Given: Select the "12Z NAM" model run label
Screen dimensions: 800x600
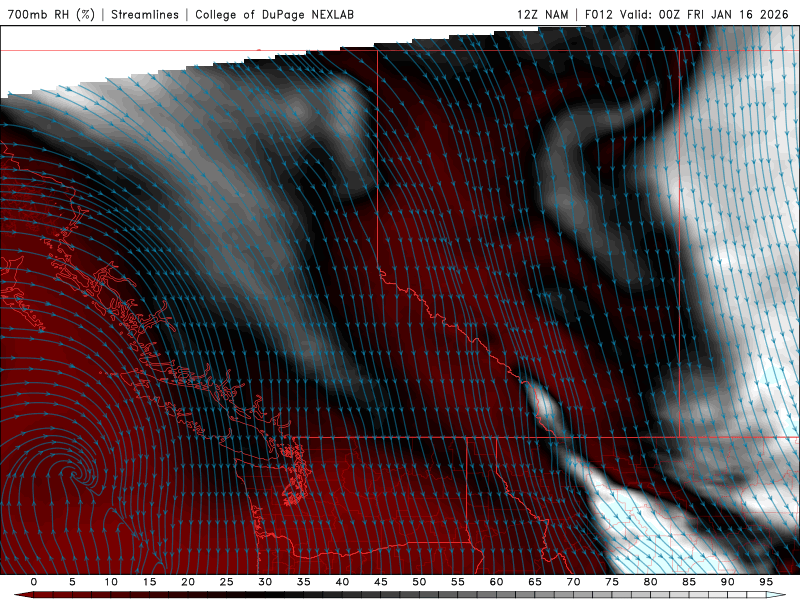Looking at the screenshot, I should pyautogui.click(x=542, y=14).
